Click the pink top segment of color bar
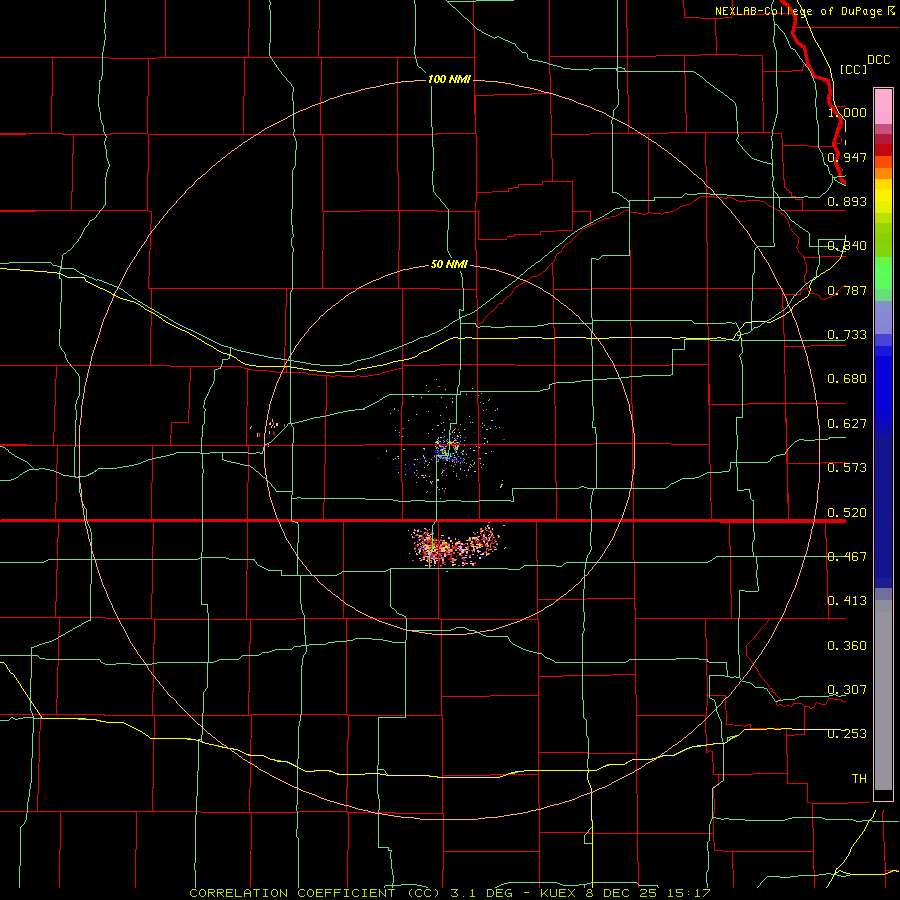The image size is (900, 900). [883, 107]
